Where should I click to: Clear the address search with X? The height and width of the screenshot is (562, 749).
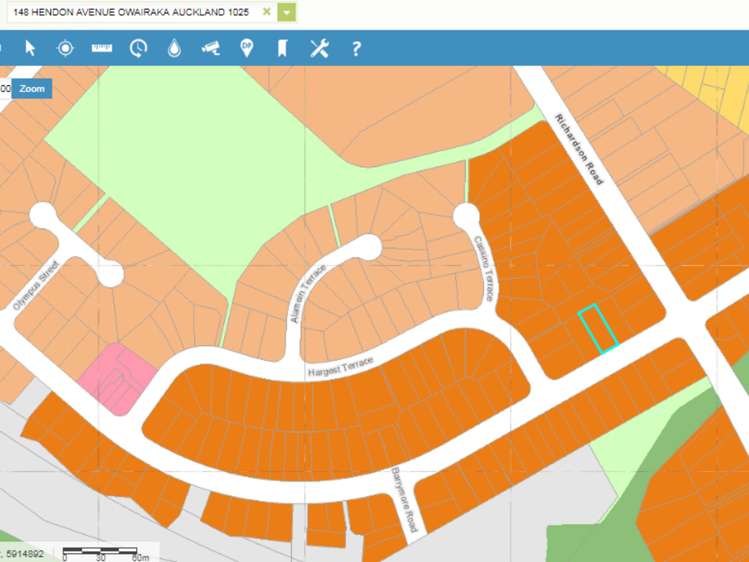pyautogui.click(x=266, y=12)
